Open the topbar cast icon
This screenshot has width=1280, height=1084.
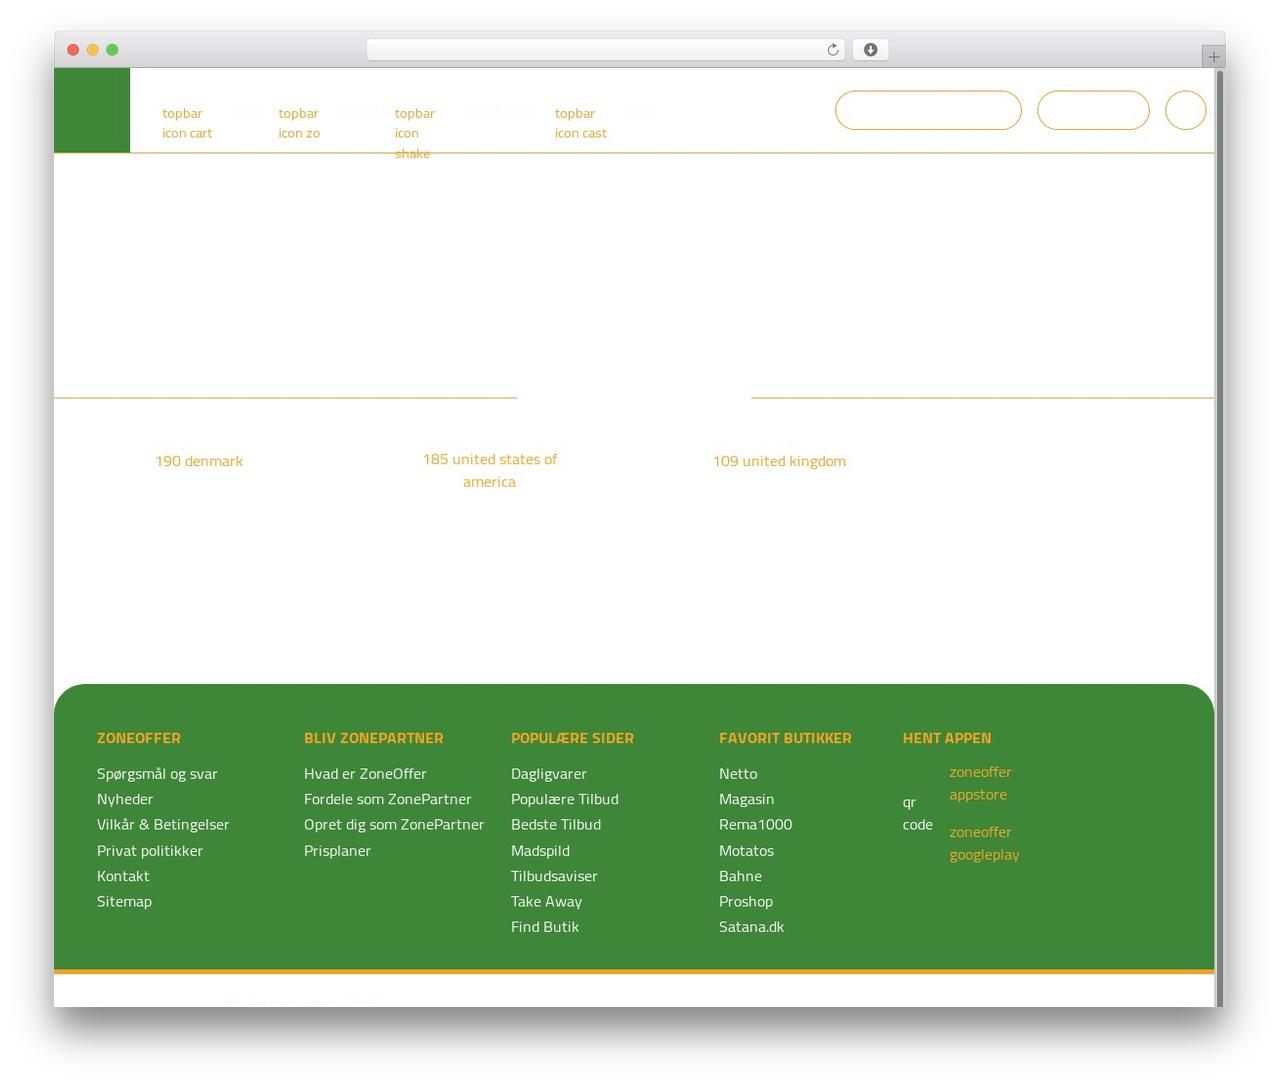pos(580,123)
